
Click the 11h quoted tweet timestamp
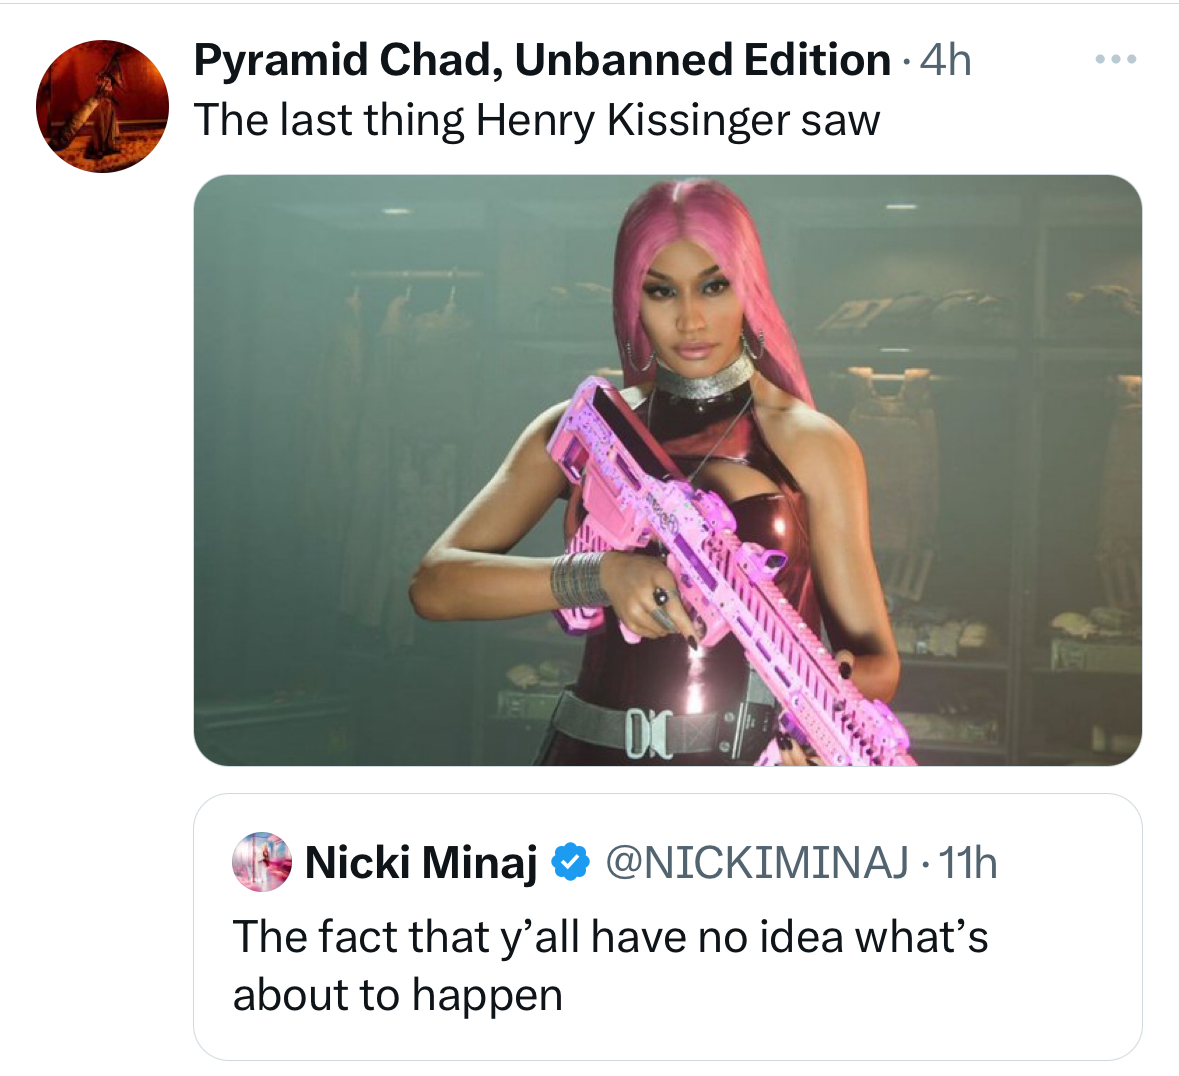(x=968, y=862)
